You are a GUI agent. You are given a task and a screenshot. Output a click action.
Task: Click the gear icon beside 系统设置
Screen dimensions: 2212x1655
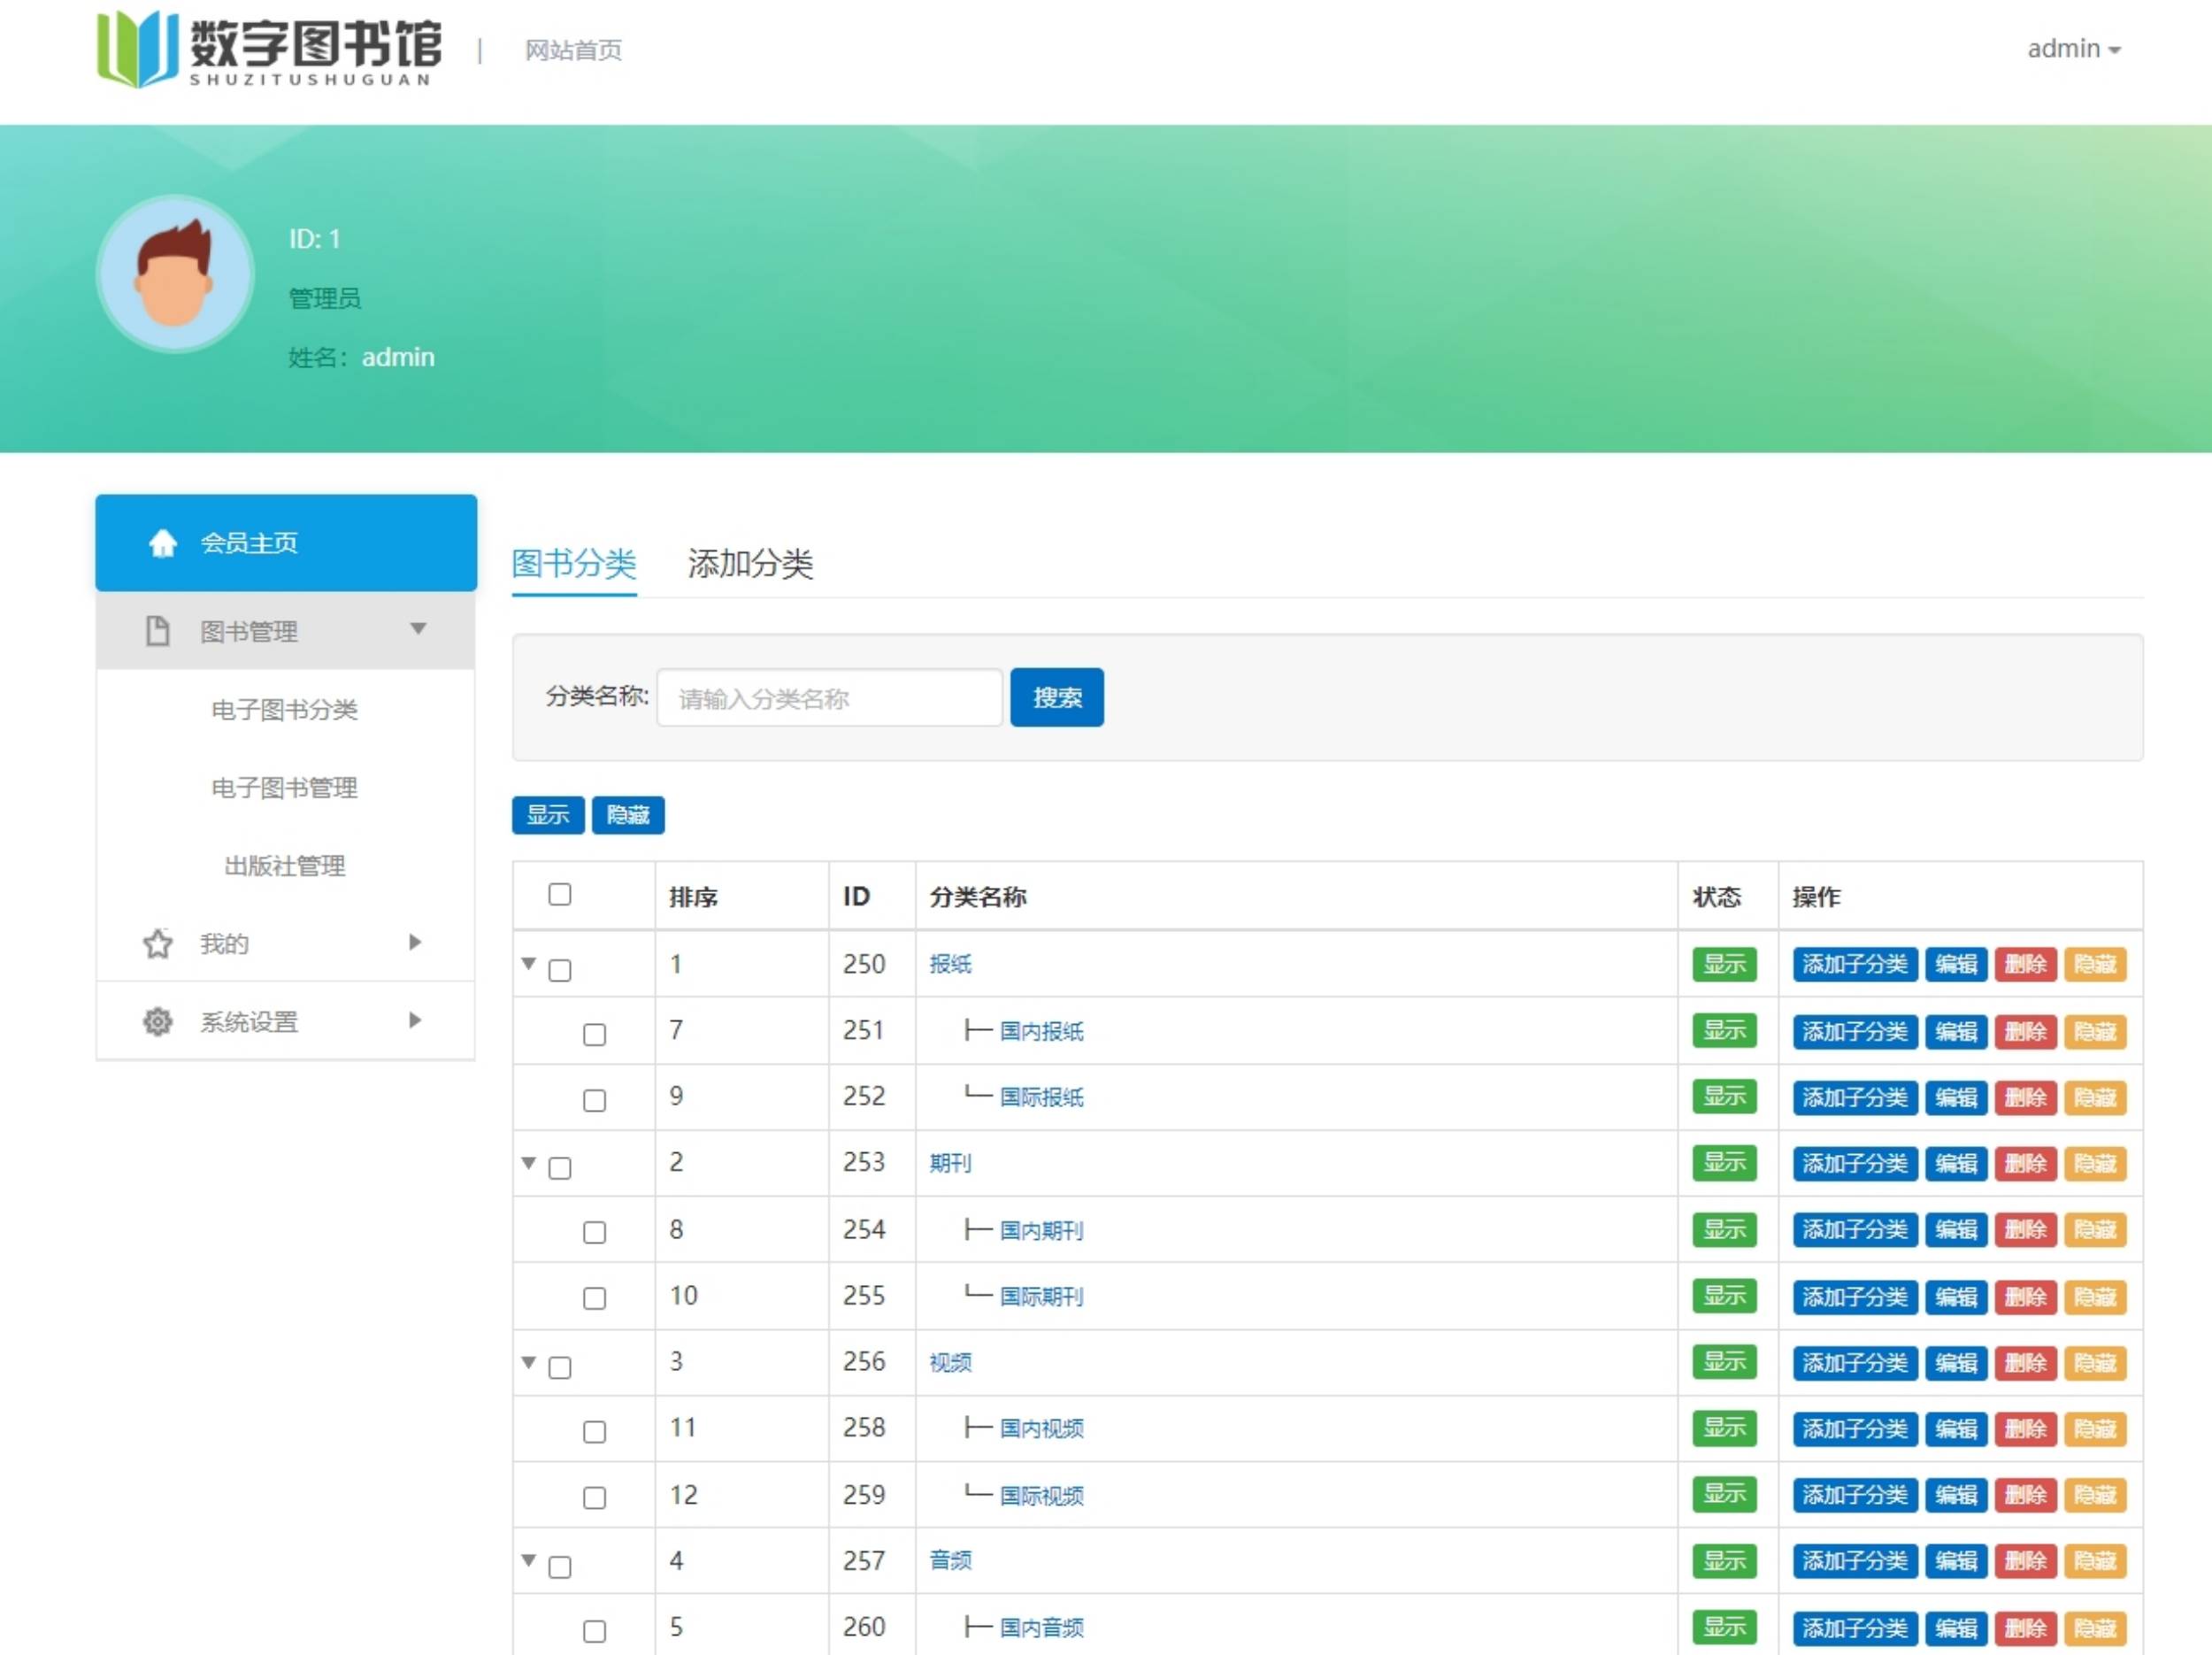point(157,1021)
